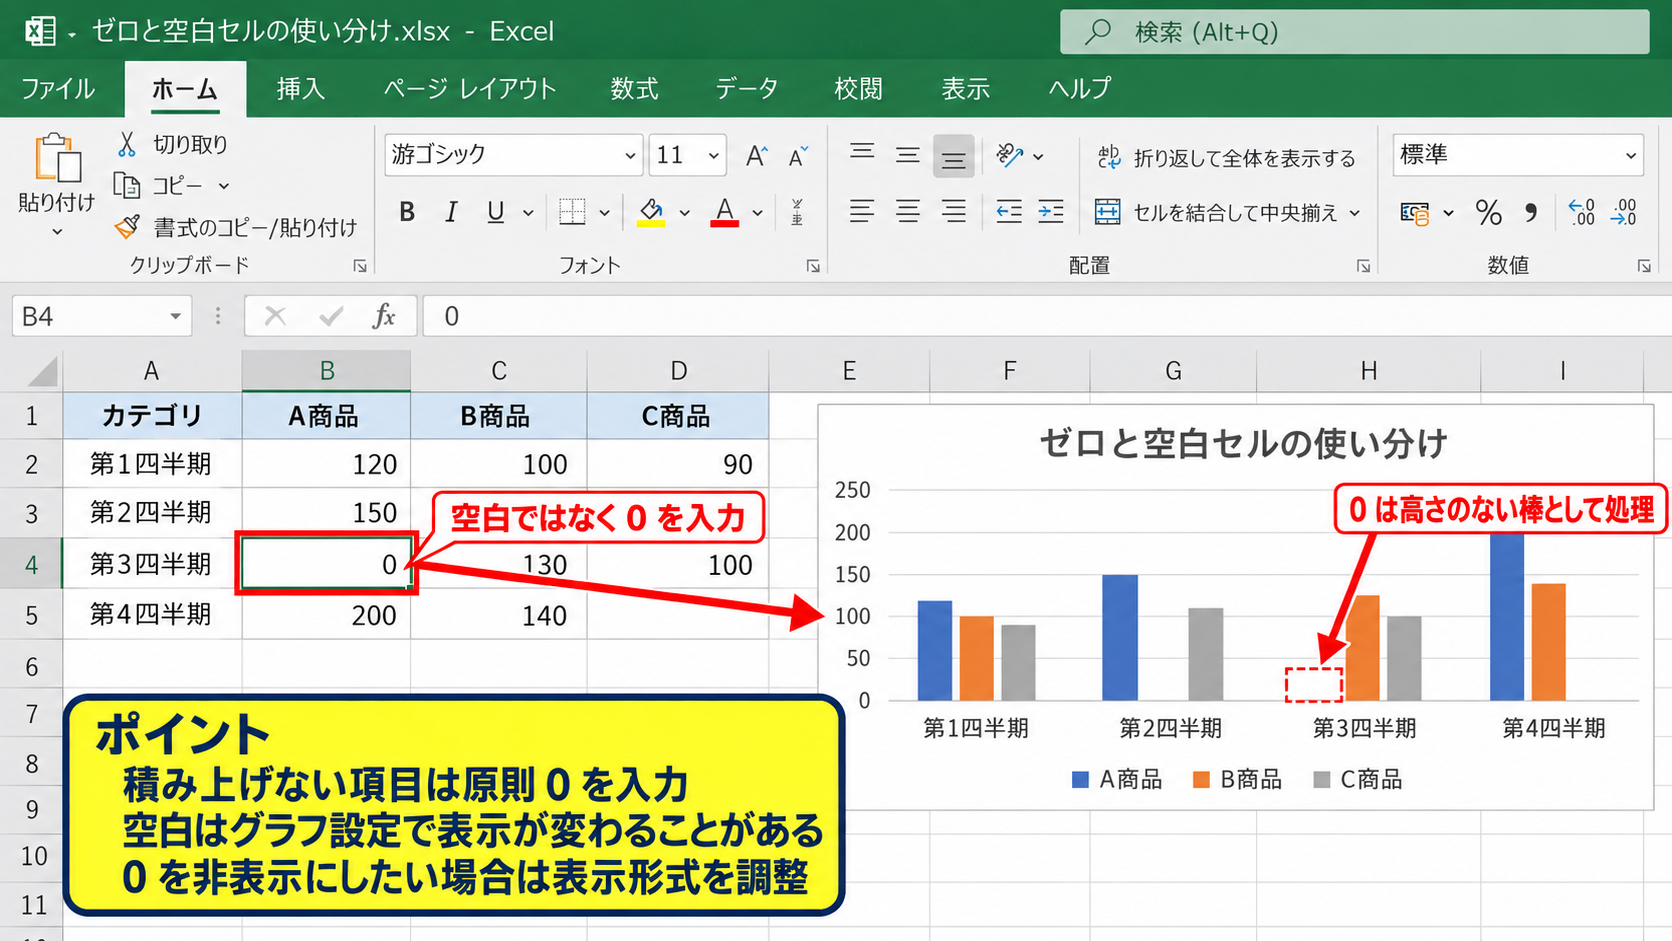This screenshot has height=941, width=1672.
Task: Click the Copy icon
Action: pos(127,185)
